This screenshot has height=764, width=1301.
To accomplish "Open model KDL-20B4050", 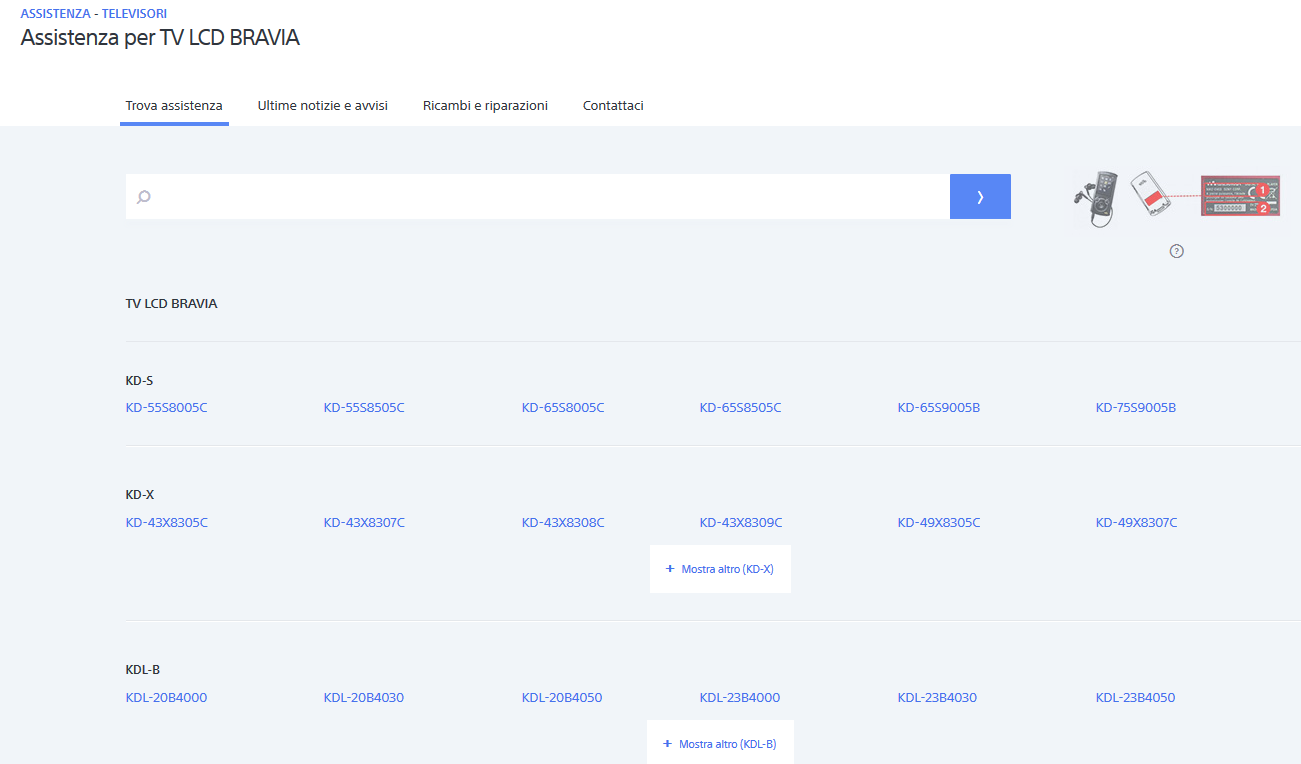I will click(x=562, y=698).
